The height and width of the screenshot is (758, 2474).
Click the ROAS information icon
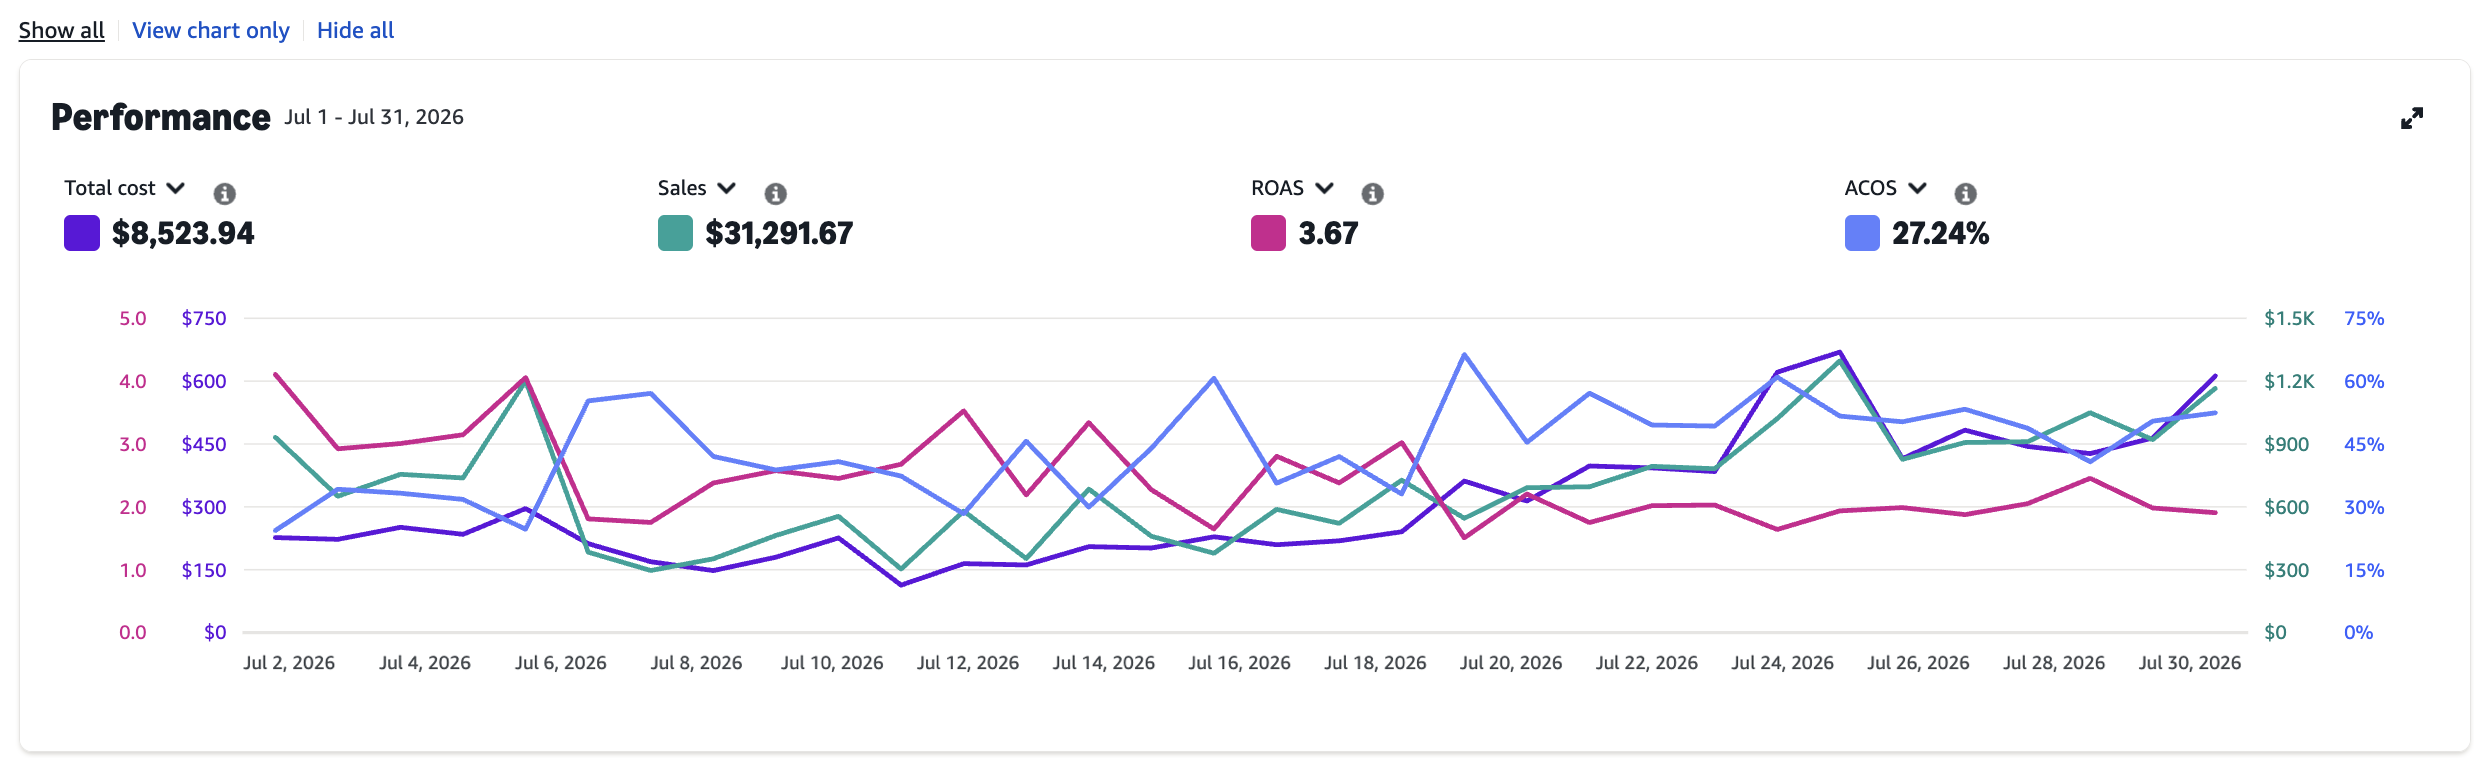coord(1372,193)
